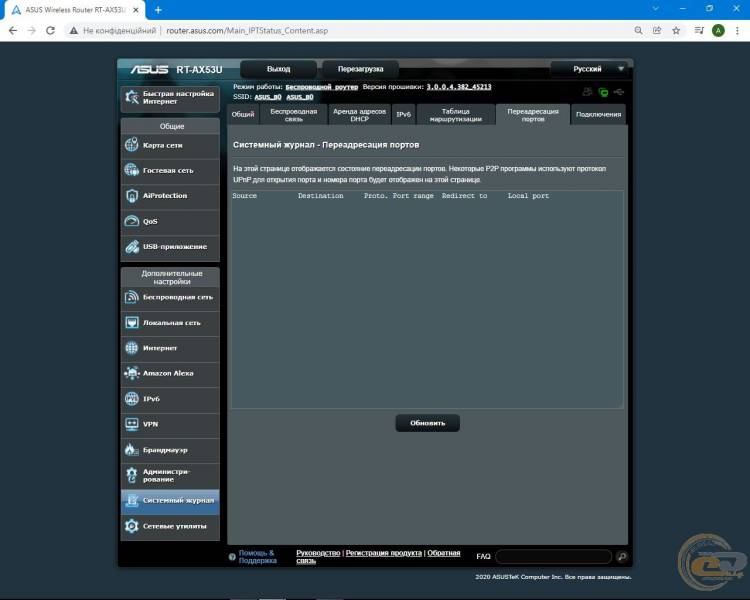Open Network Tools (Сетевые утилиты) icon
The image size is (750, 600).
(132, 526)
